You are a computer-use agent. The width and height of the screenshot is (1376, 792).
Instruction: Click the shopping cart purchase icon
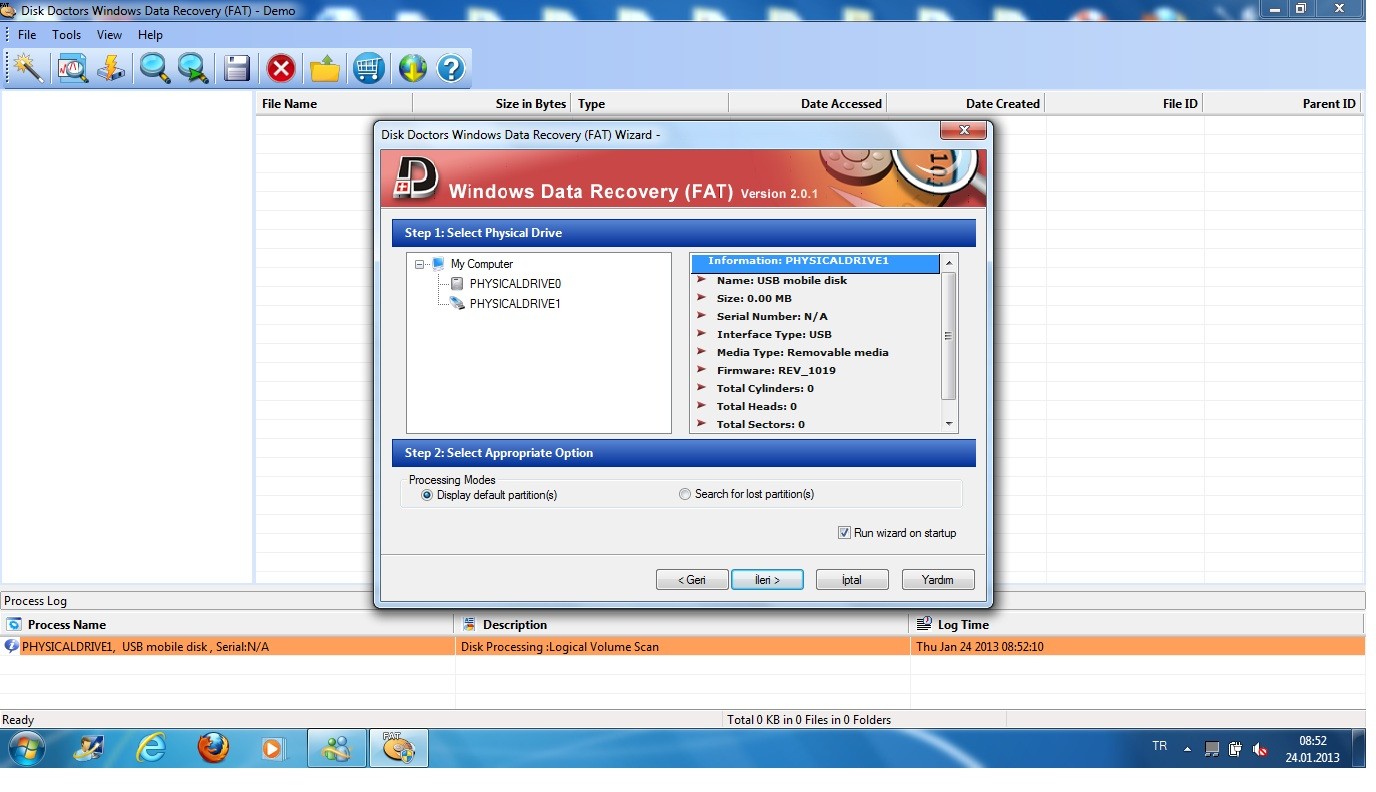coord(369,68)
